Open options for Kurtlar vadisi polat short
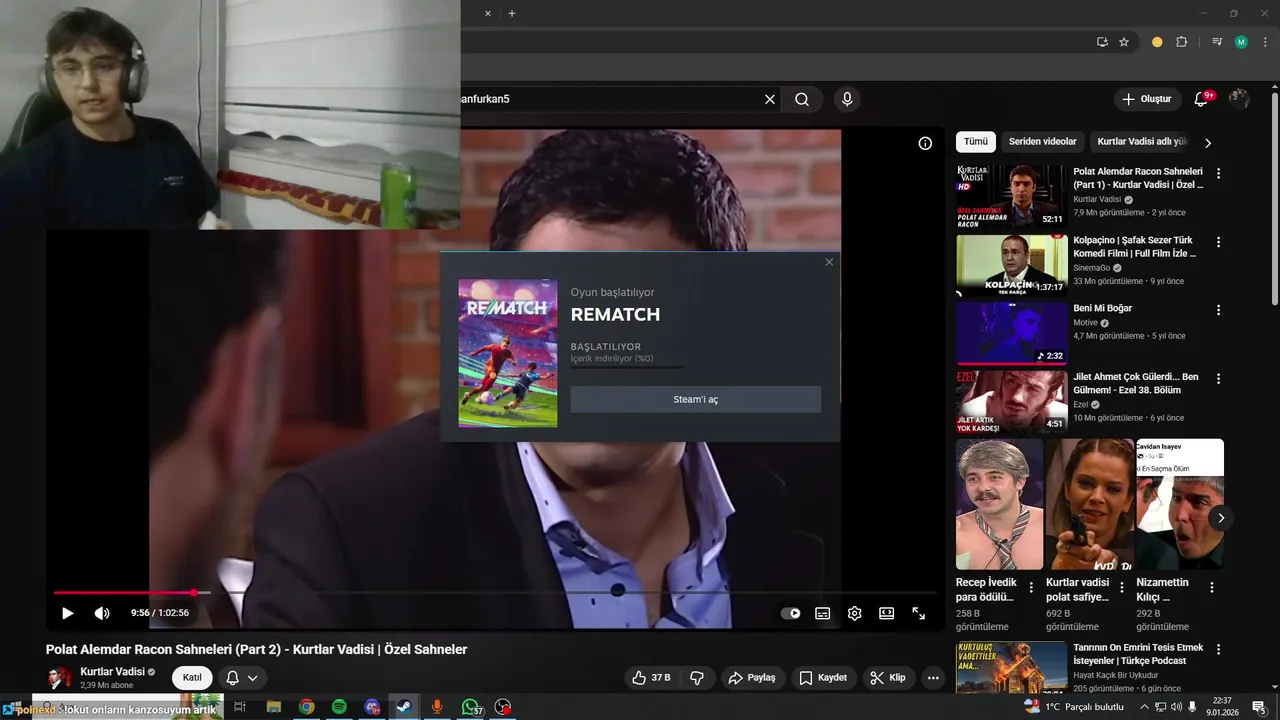This screenshot has width=1280, height=720. [1121, 588]
